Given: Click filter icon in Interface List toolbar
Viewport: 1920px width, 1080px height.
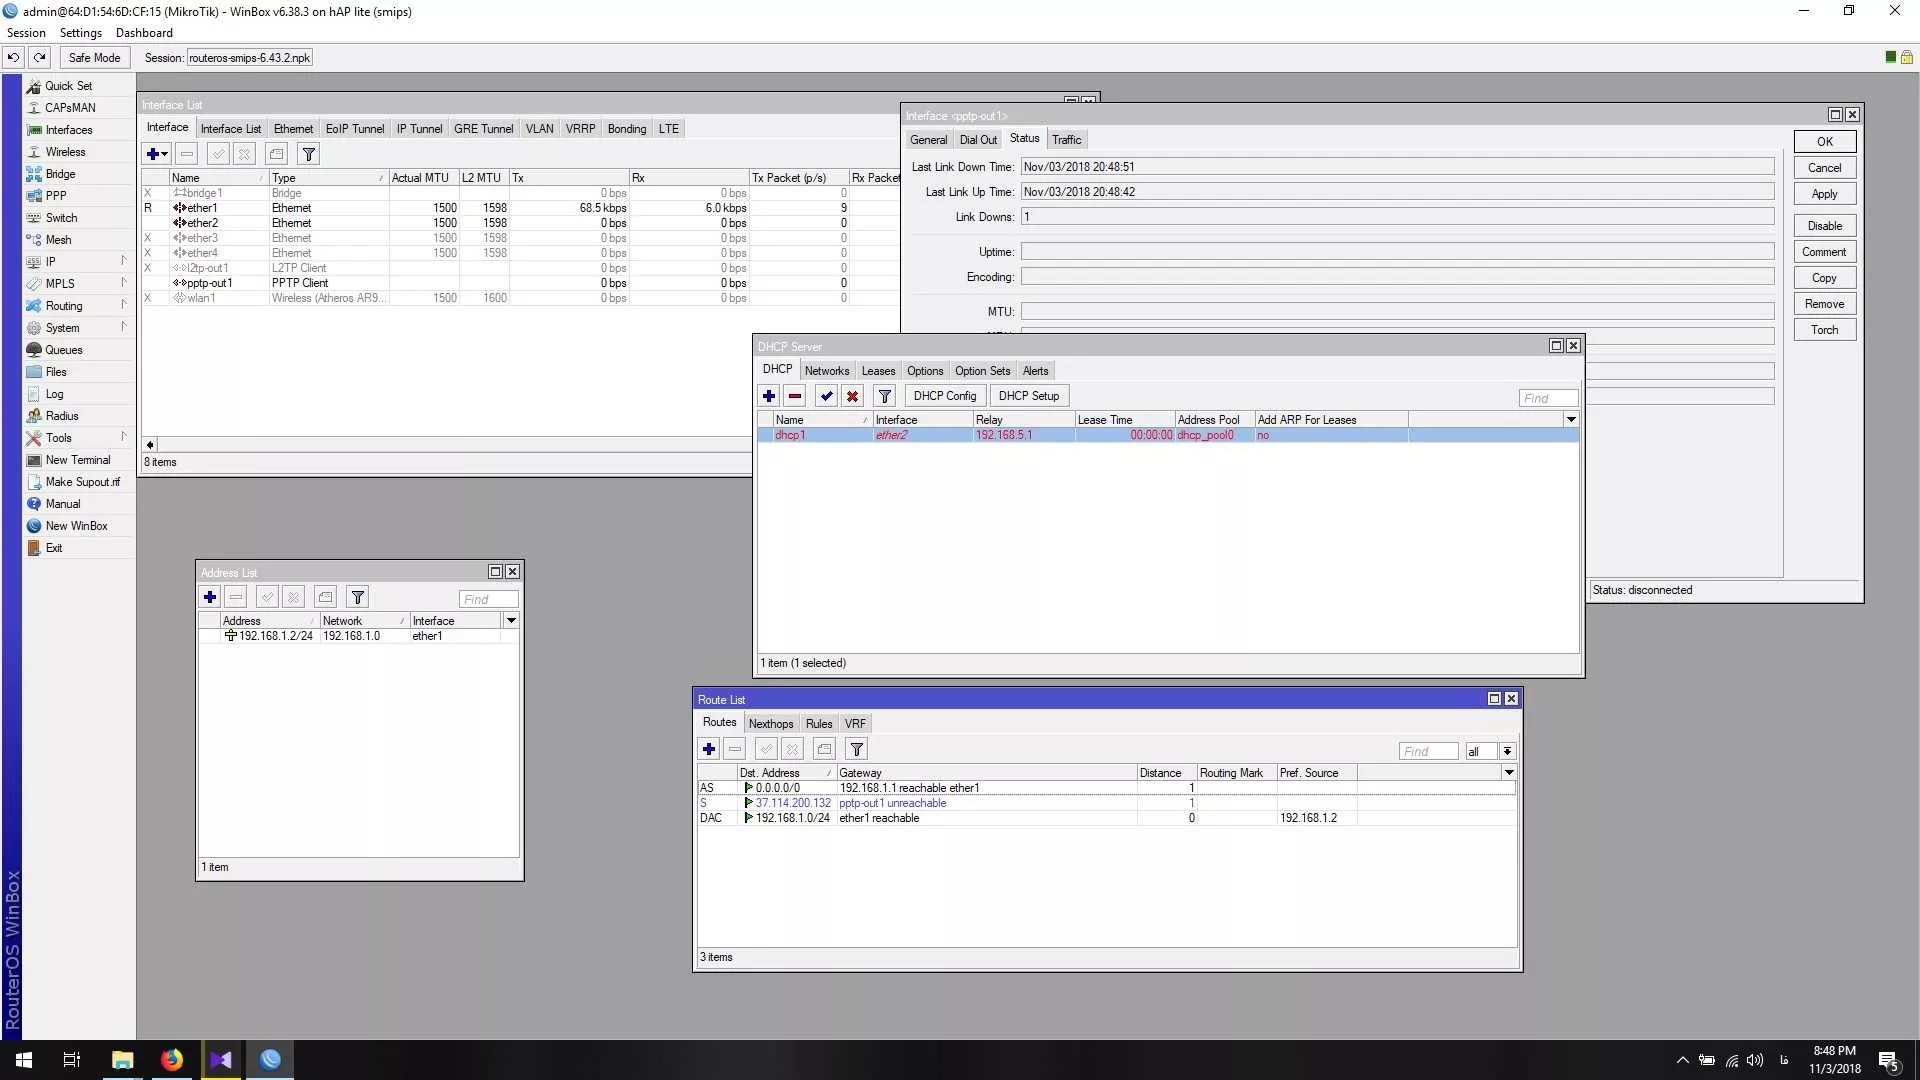Looking at the screenshot, I should [309, 154].
